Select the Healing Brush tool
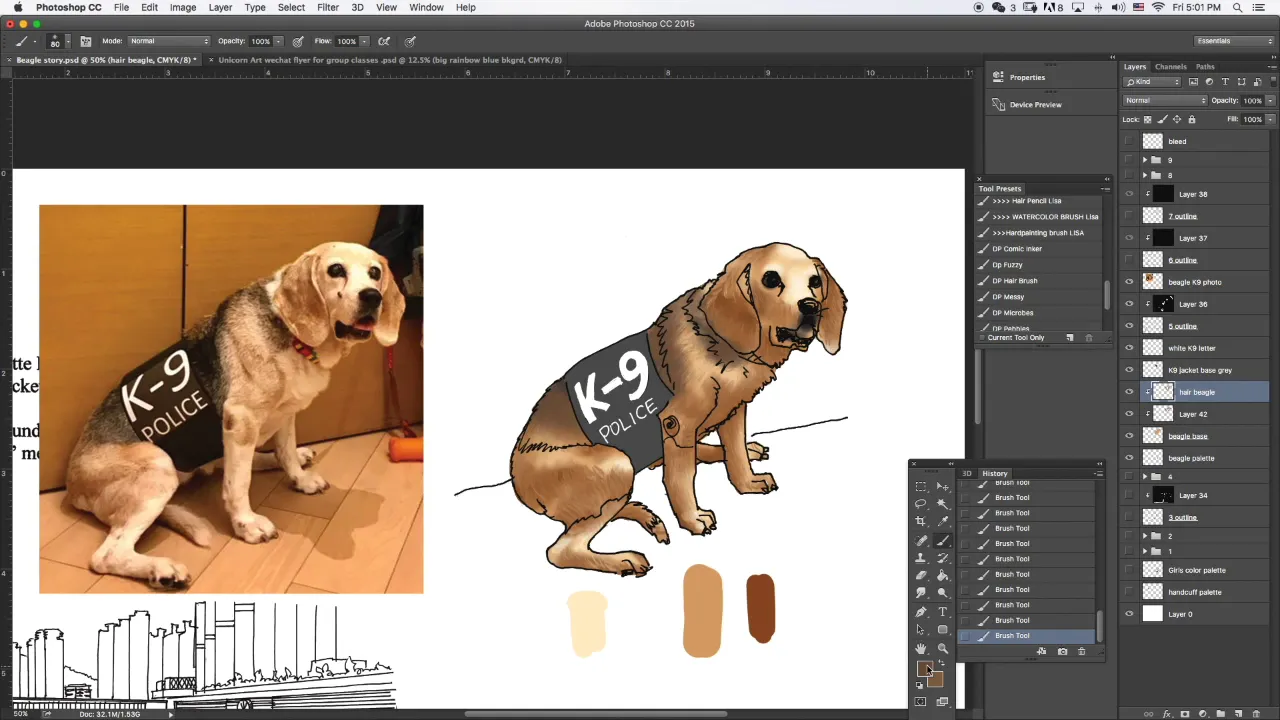Viewport: 1280px width, 720px height. point(921,540)
